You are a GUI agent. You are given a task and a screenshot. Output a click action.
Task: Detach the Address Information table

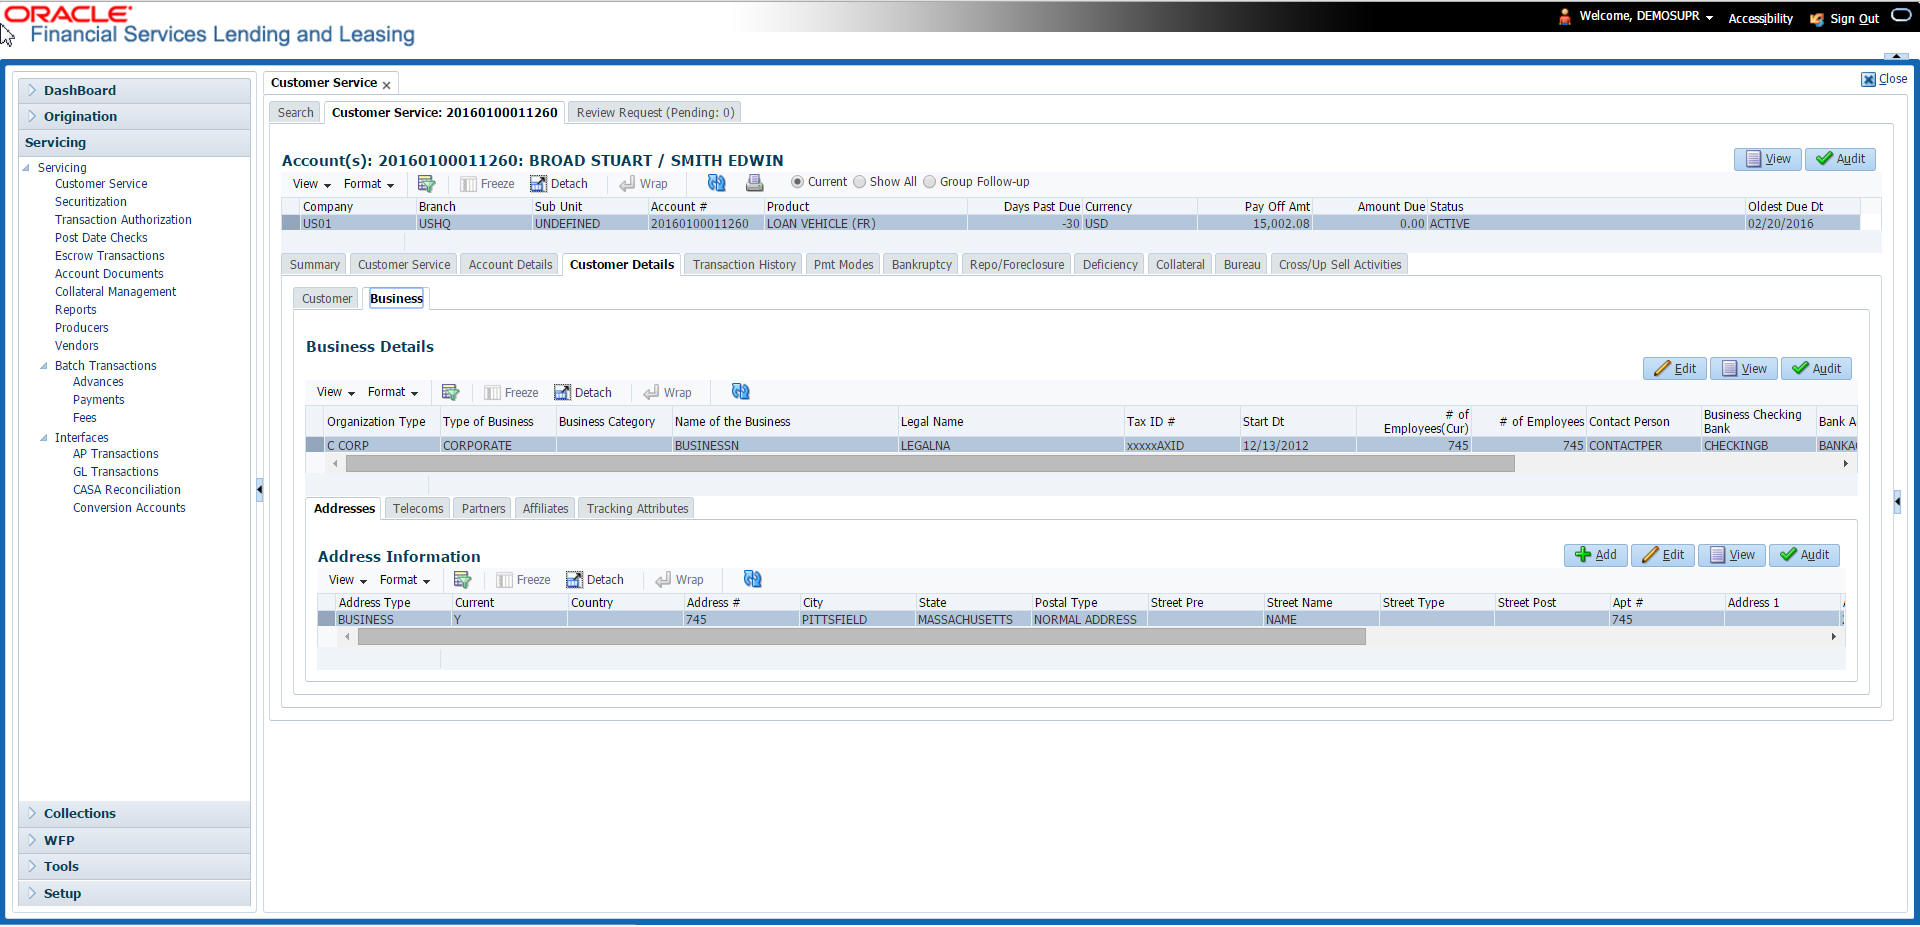[x=595, y=580]
